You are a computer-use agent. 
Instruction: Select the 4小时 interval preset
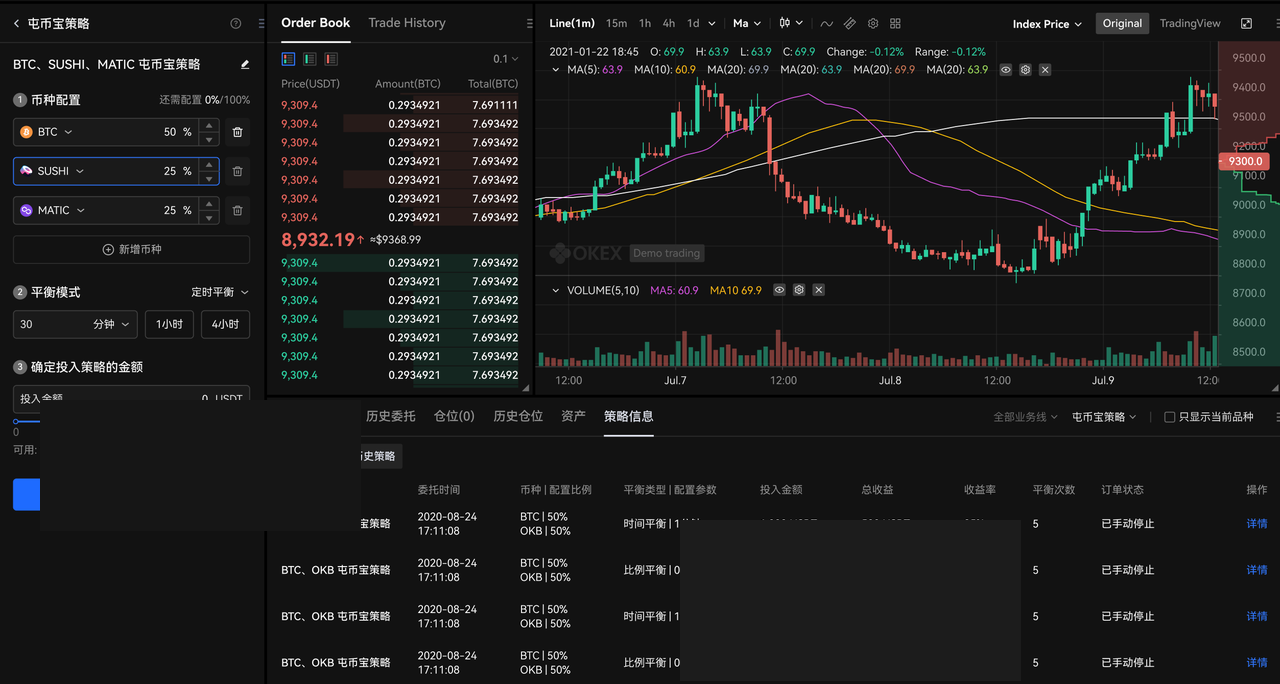(225, 324)
